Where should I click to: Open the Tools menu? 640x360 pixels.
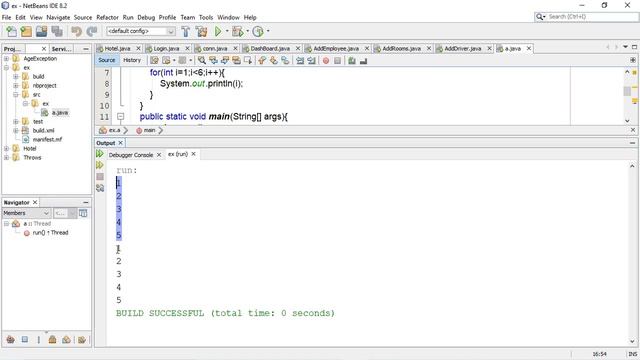tap(206, 17)
